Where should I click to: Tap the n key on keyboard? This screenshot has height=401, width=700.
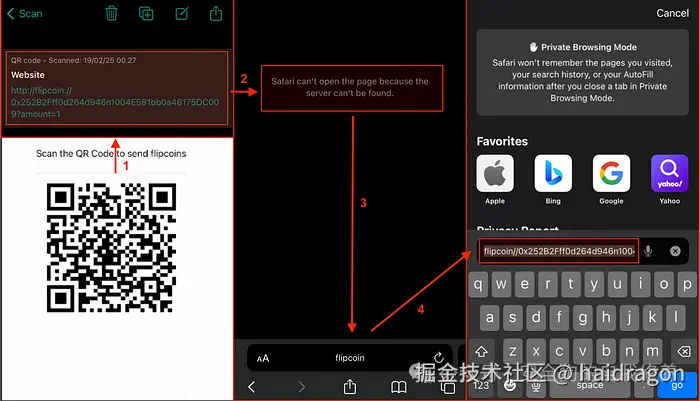click(x=629, y=351)
